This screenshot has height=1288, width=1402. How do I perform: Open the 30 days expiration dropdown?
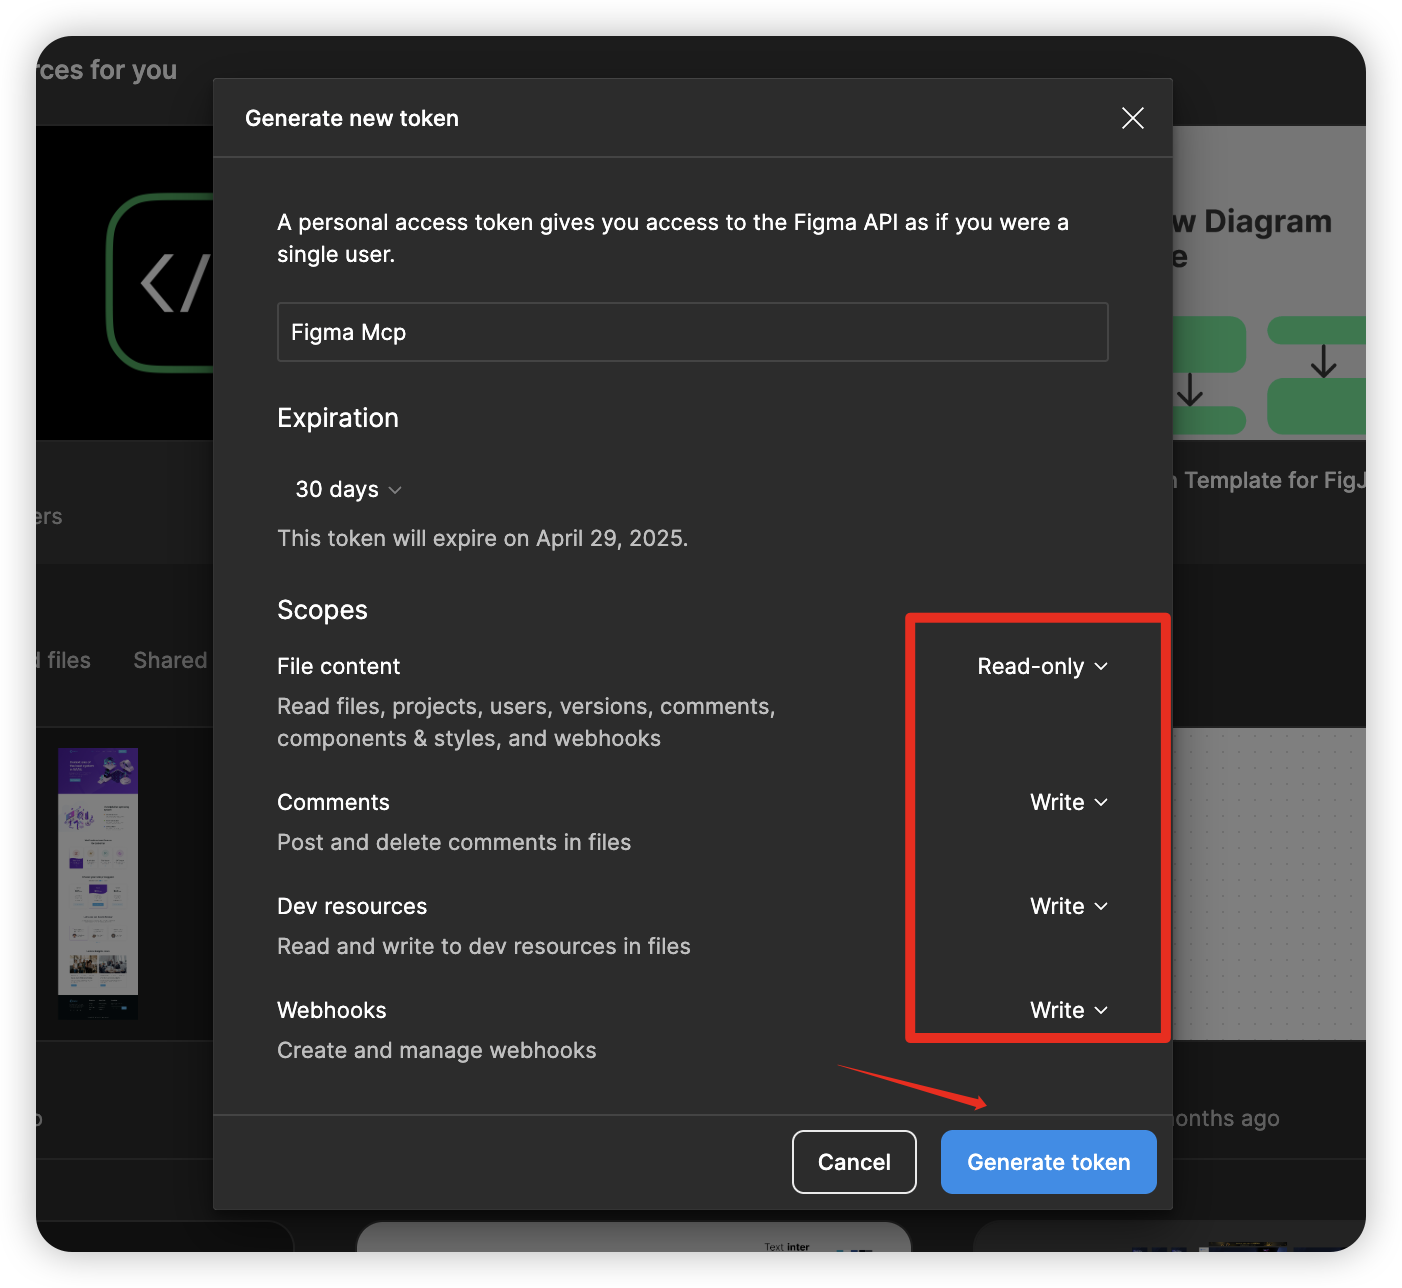[348, 489]
